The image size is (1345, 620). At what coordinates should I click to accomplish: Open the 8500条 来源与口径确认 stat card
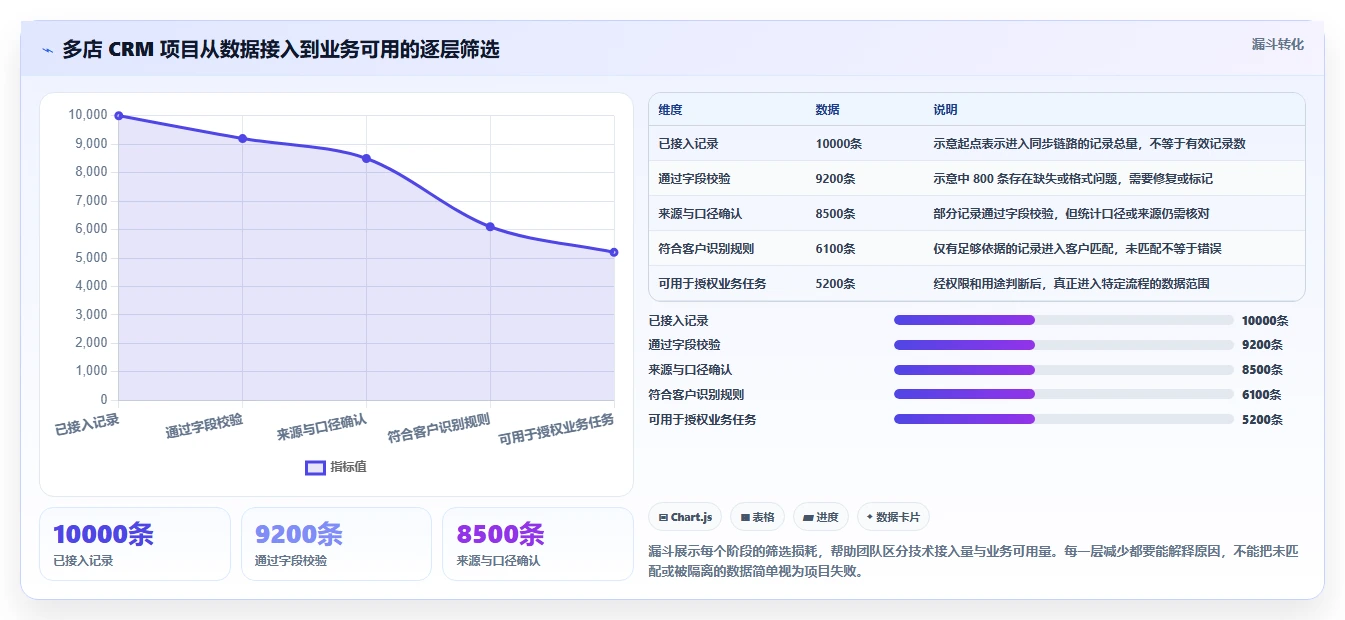pyautogui.click(x=538, y=544)
